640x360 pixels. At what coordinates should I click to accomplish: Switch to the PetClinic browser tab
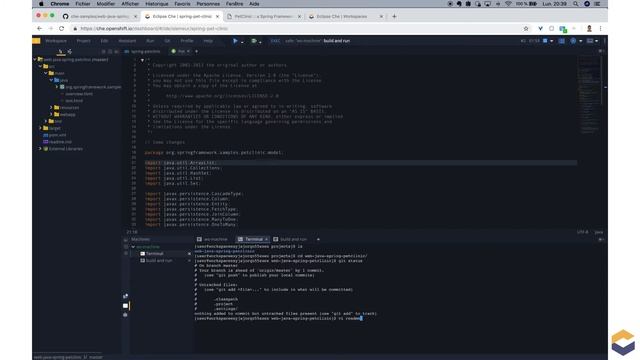pyautogui.click(x=263, y=16)
